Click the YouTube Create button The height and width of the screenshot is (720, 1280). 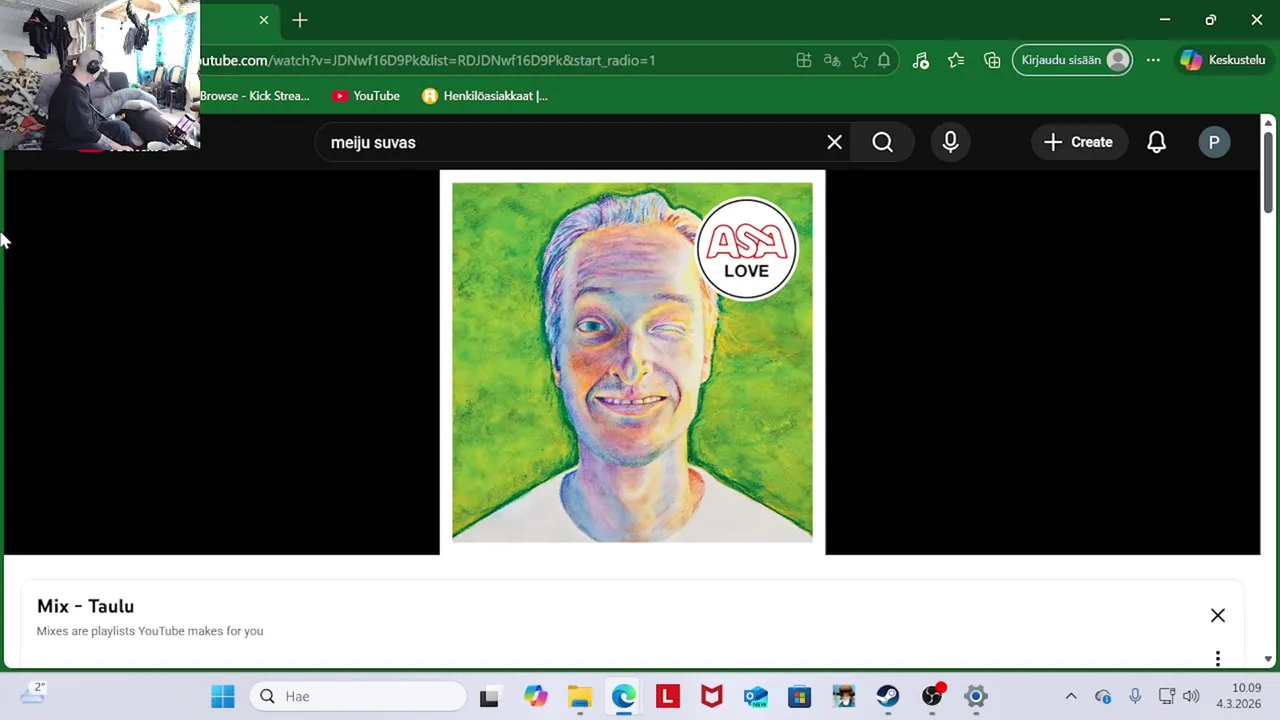point(1078,142)
